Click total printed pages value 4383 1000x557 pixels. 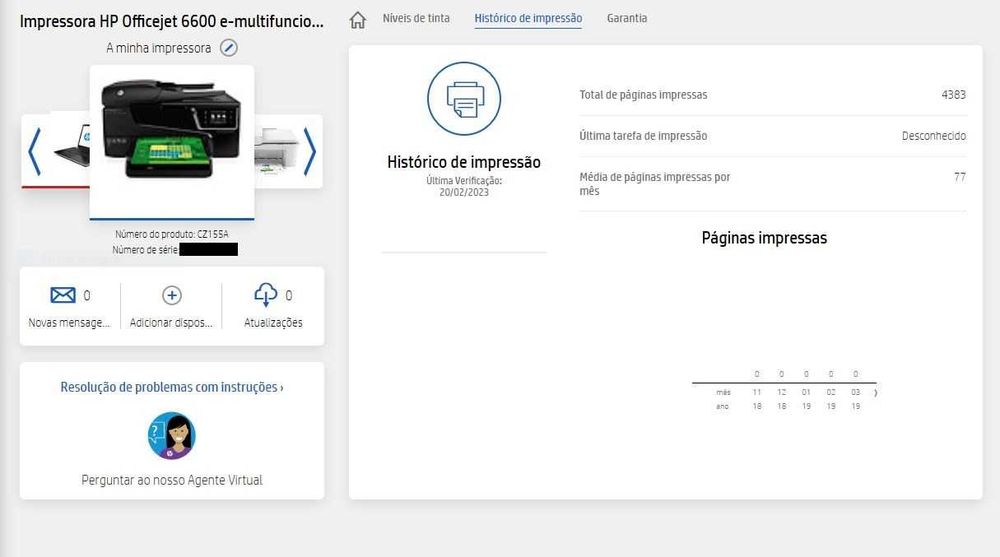click(x=953, y=94)
